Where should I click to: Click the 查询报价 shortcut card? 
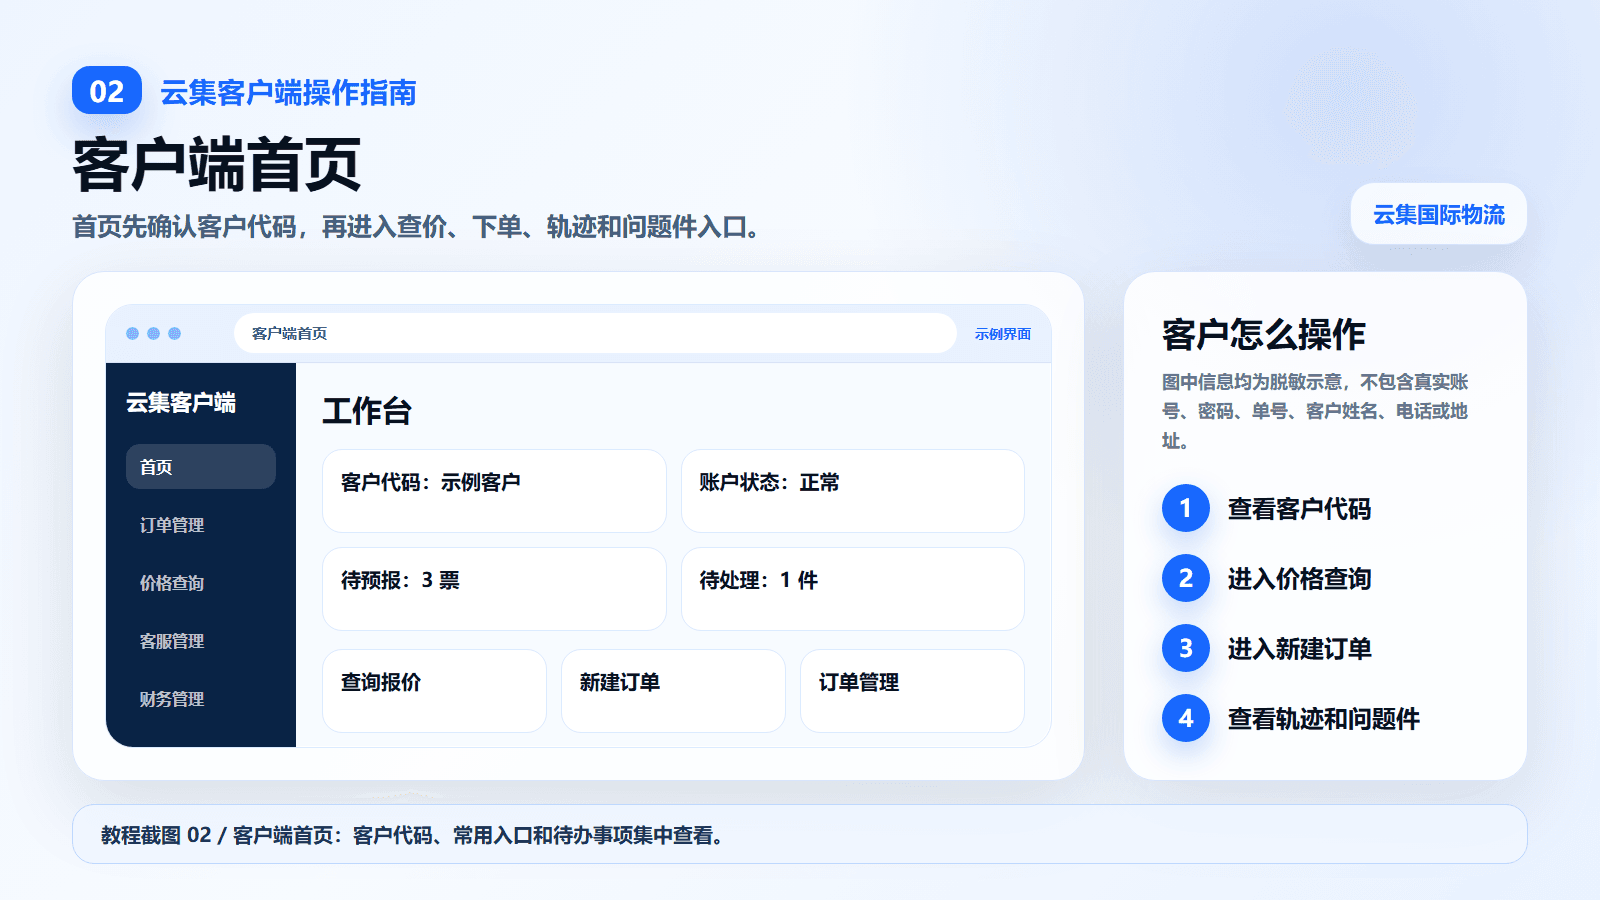434,691
